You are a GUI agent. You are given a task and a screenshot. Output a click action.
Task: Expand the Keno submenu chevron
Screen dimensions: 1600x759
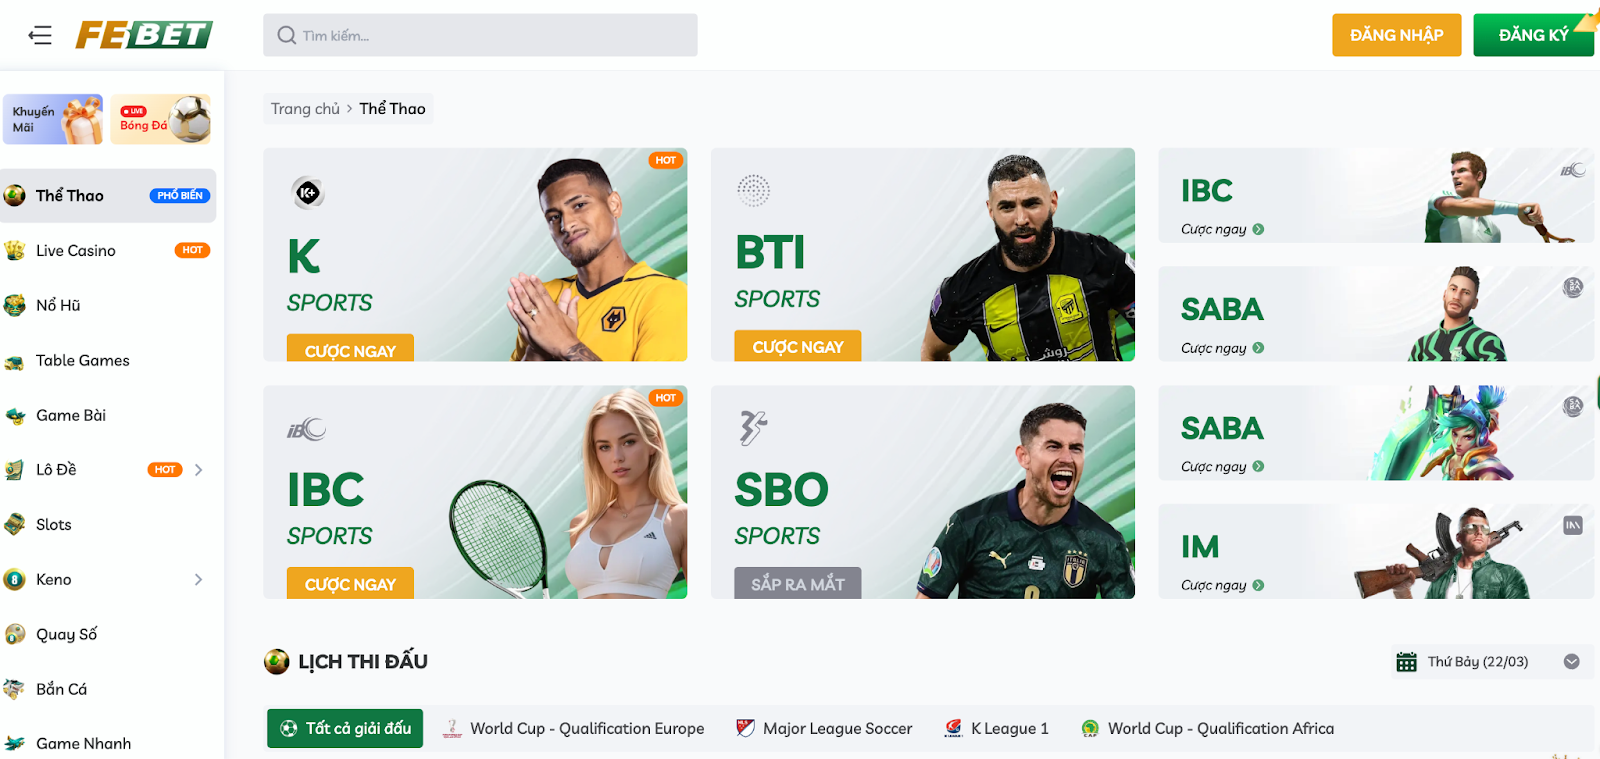[198, 579]
